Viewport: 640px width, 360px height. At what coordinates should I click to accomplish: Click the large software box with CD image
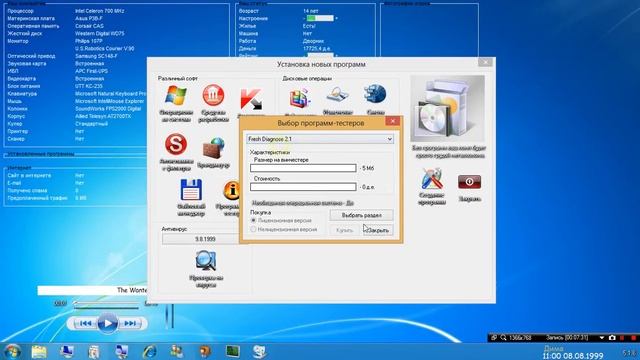448,109
